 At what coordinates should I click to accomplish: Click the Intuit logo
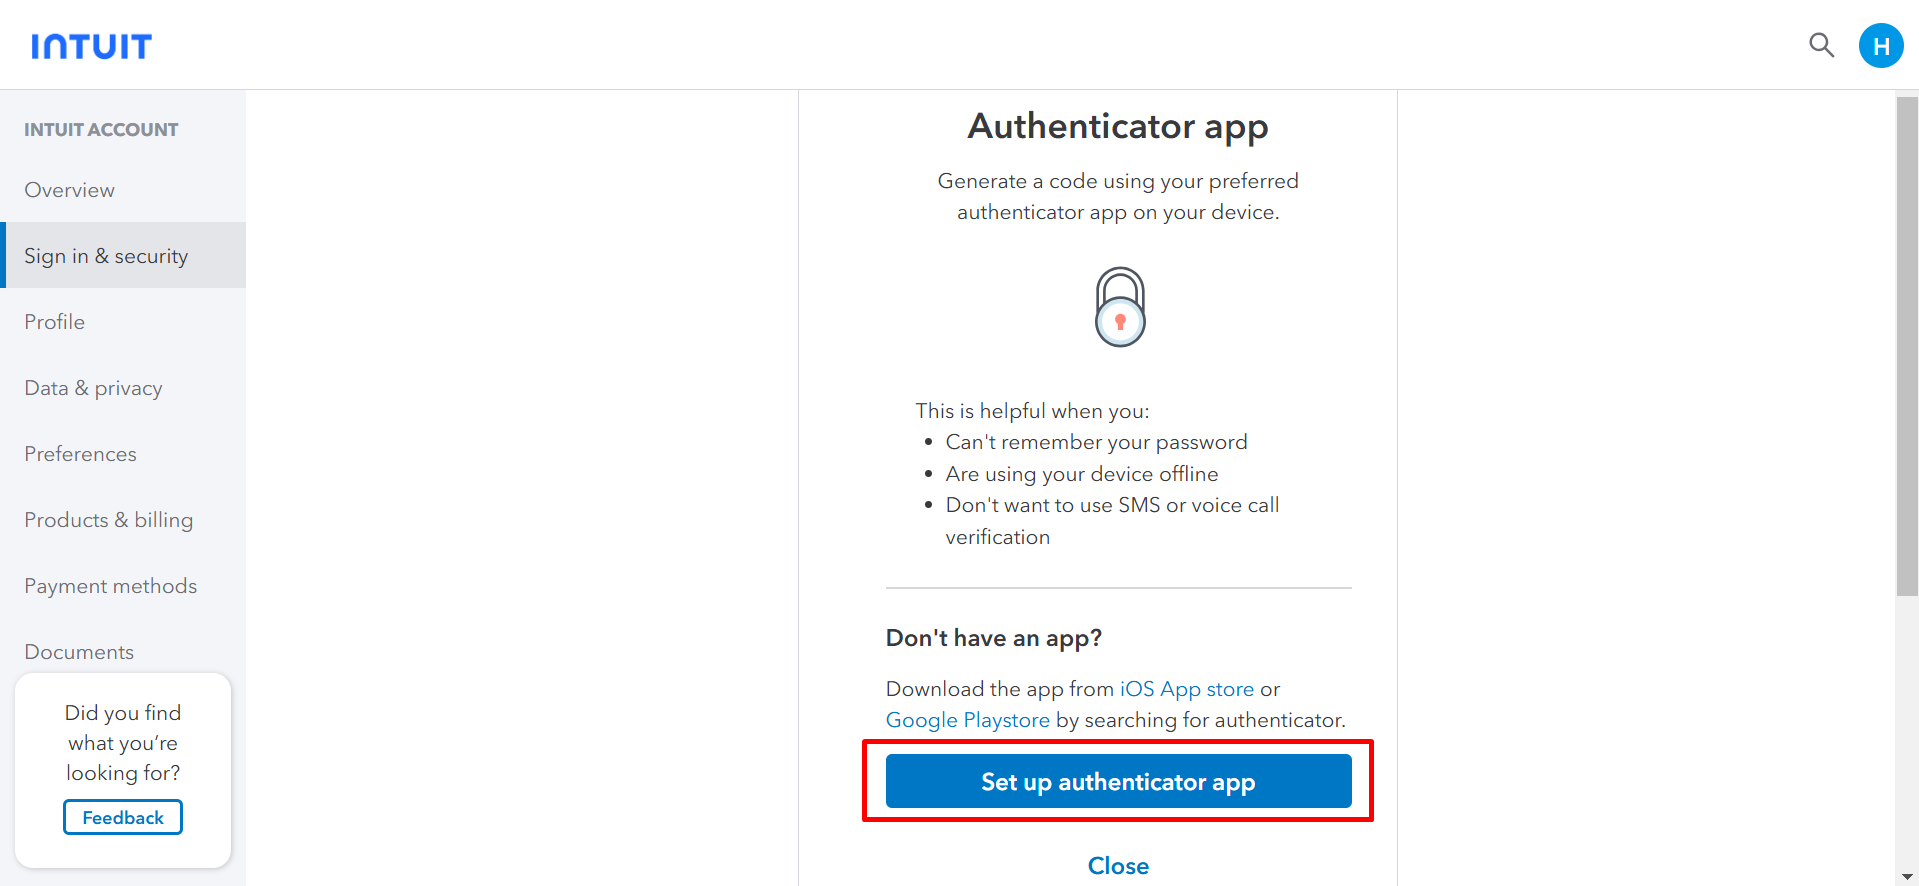click(91, 46)
